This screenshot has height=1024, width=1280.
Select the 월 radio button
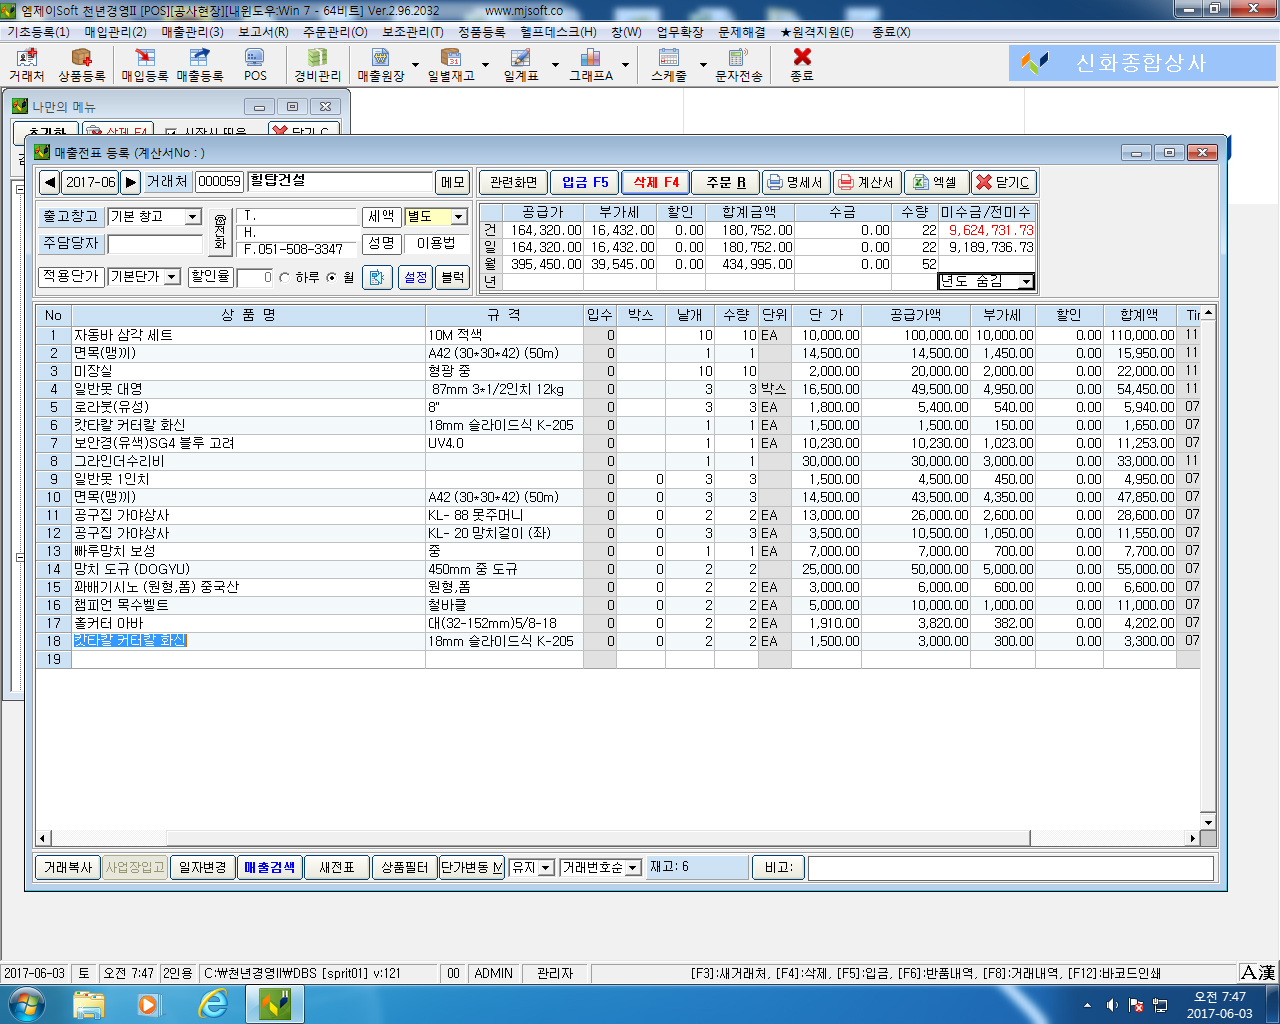[332, 278]
